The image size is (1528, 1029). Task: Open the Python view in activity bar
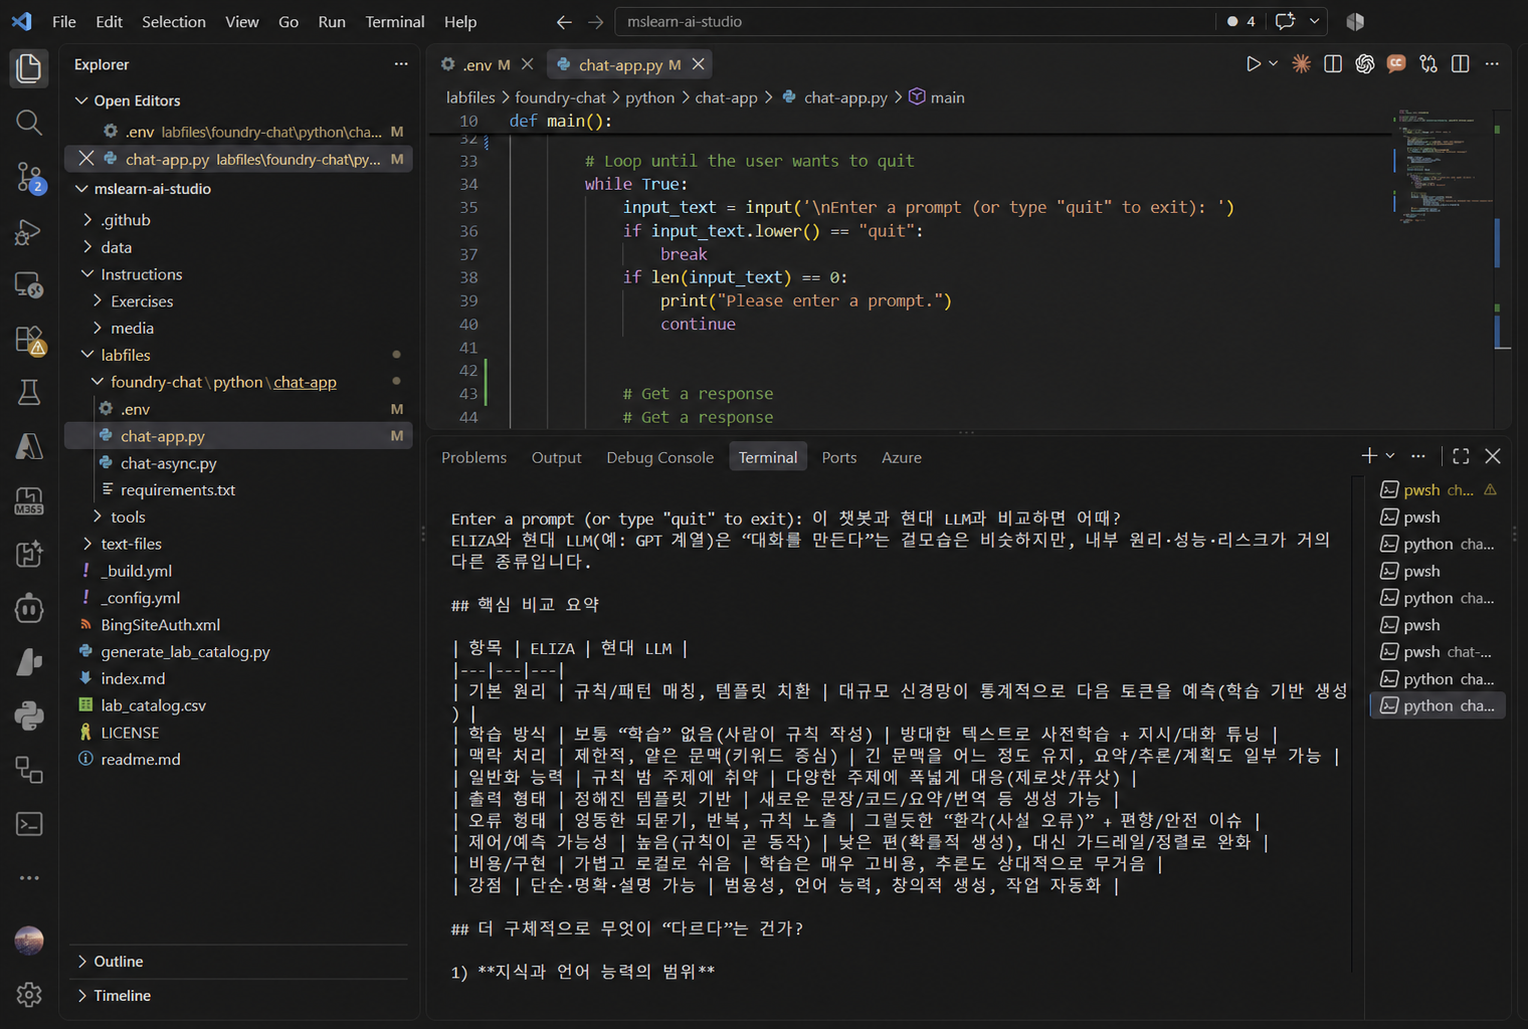(29, 715)
